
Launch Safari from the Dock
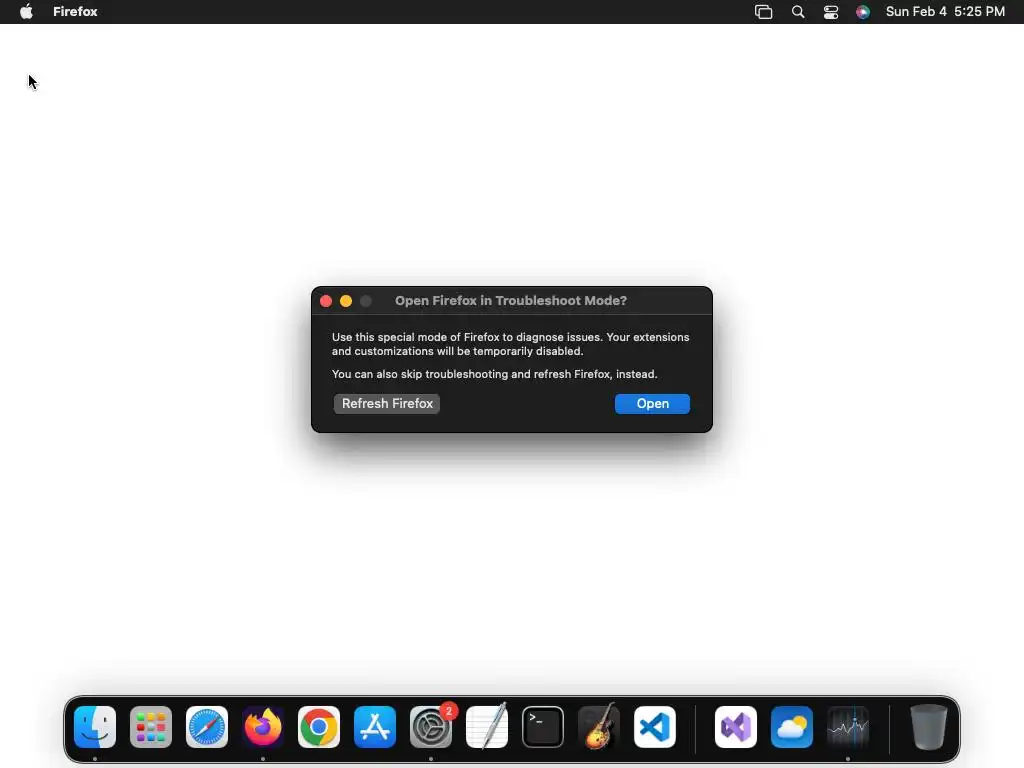(207, 727)
